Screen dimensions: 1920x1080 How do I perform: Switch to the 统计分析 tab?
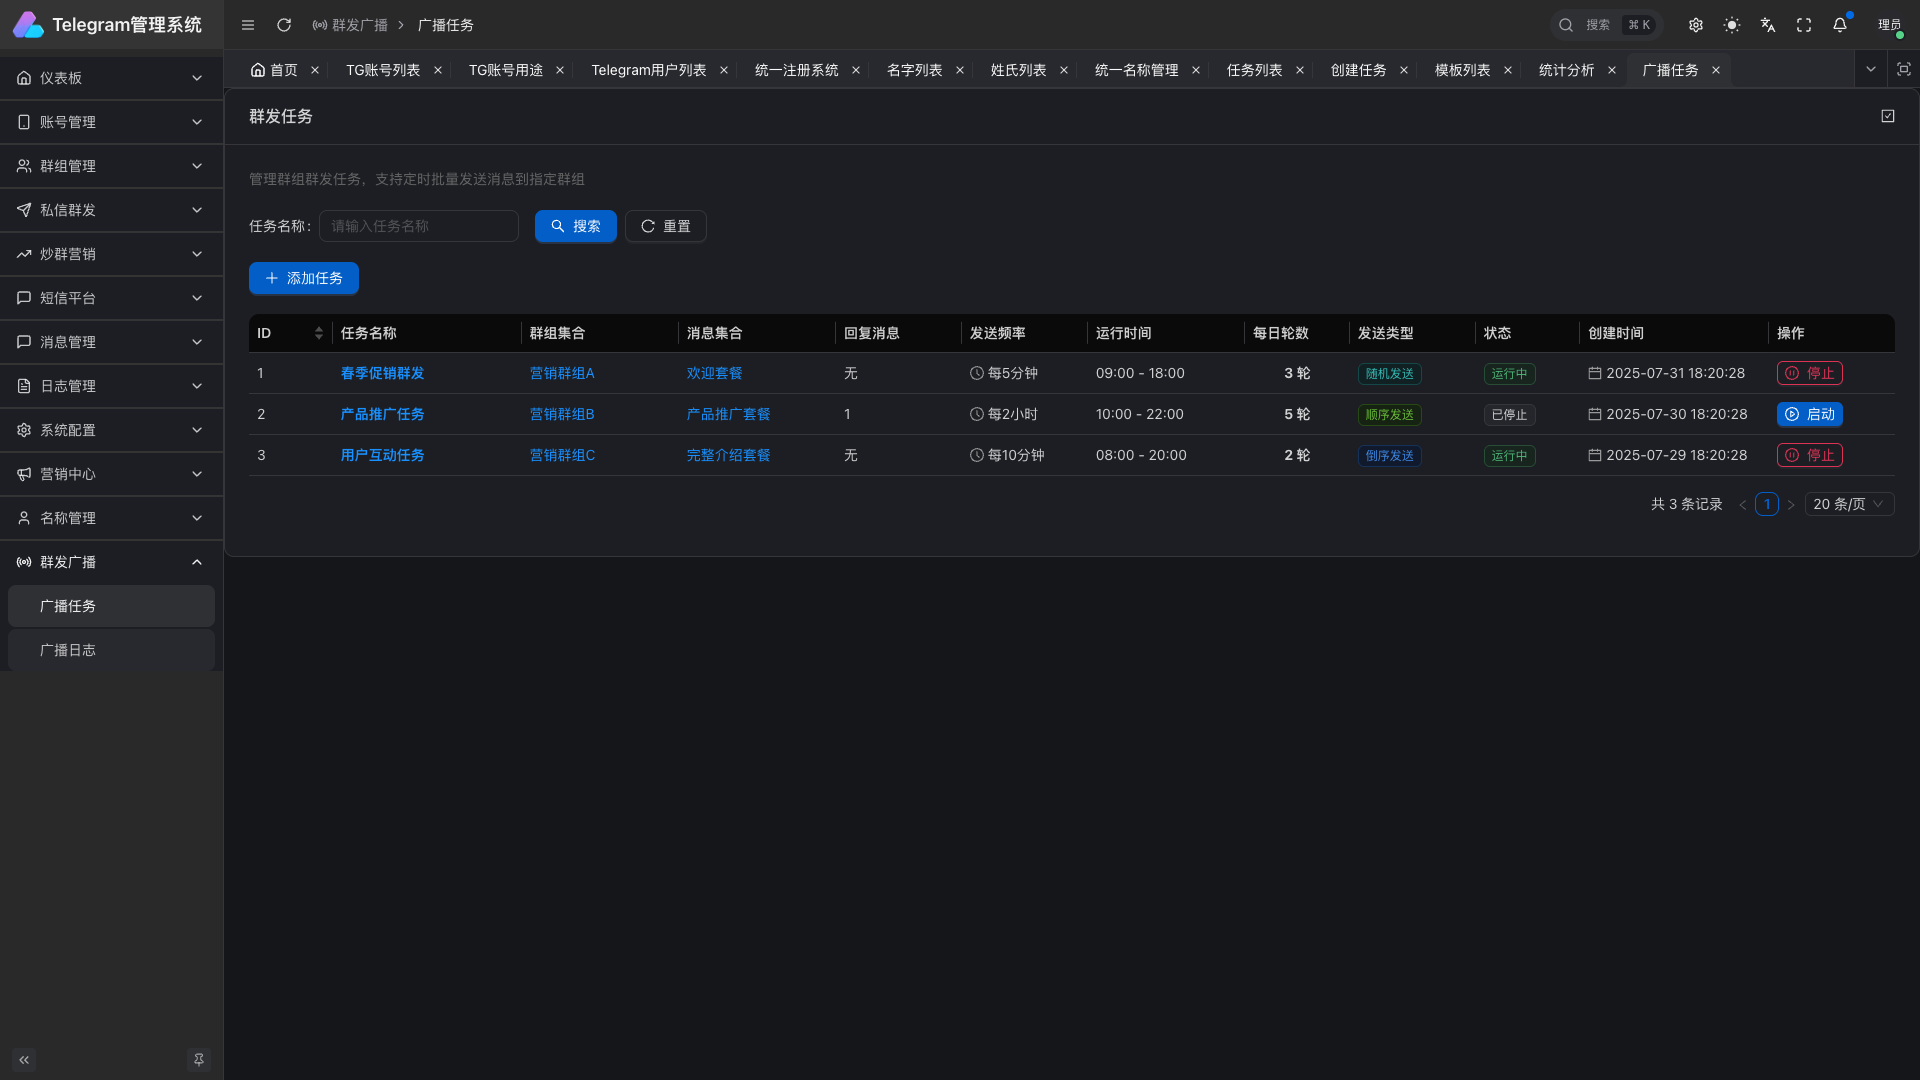pos(1566,70)
